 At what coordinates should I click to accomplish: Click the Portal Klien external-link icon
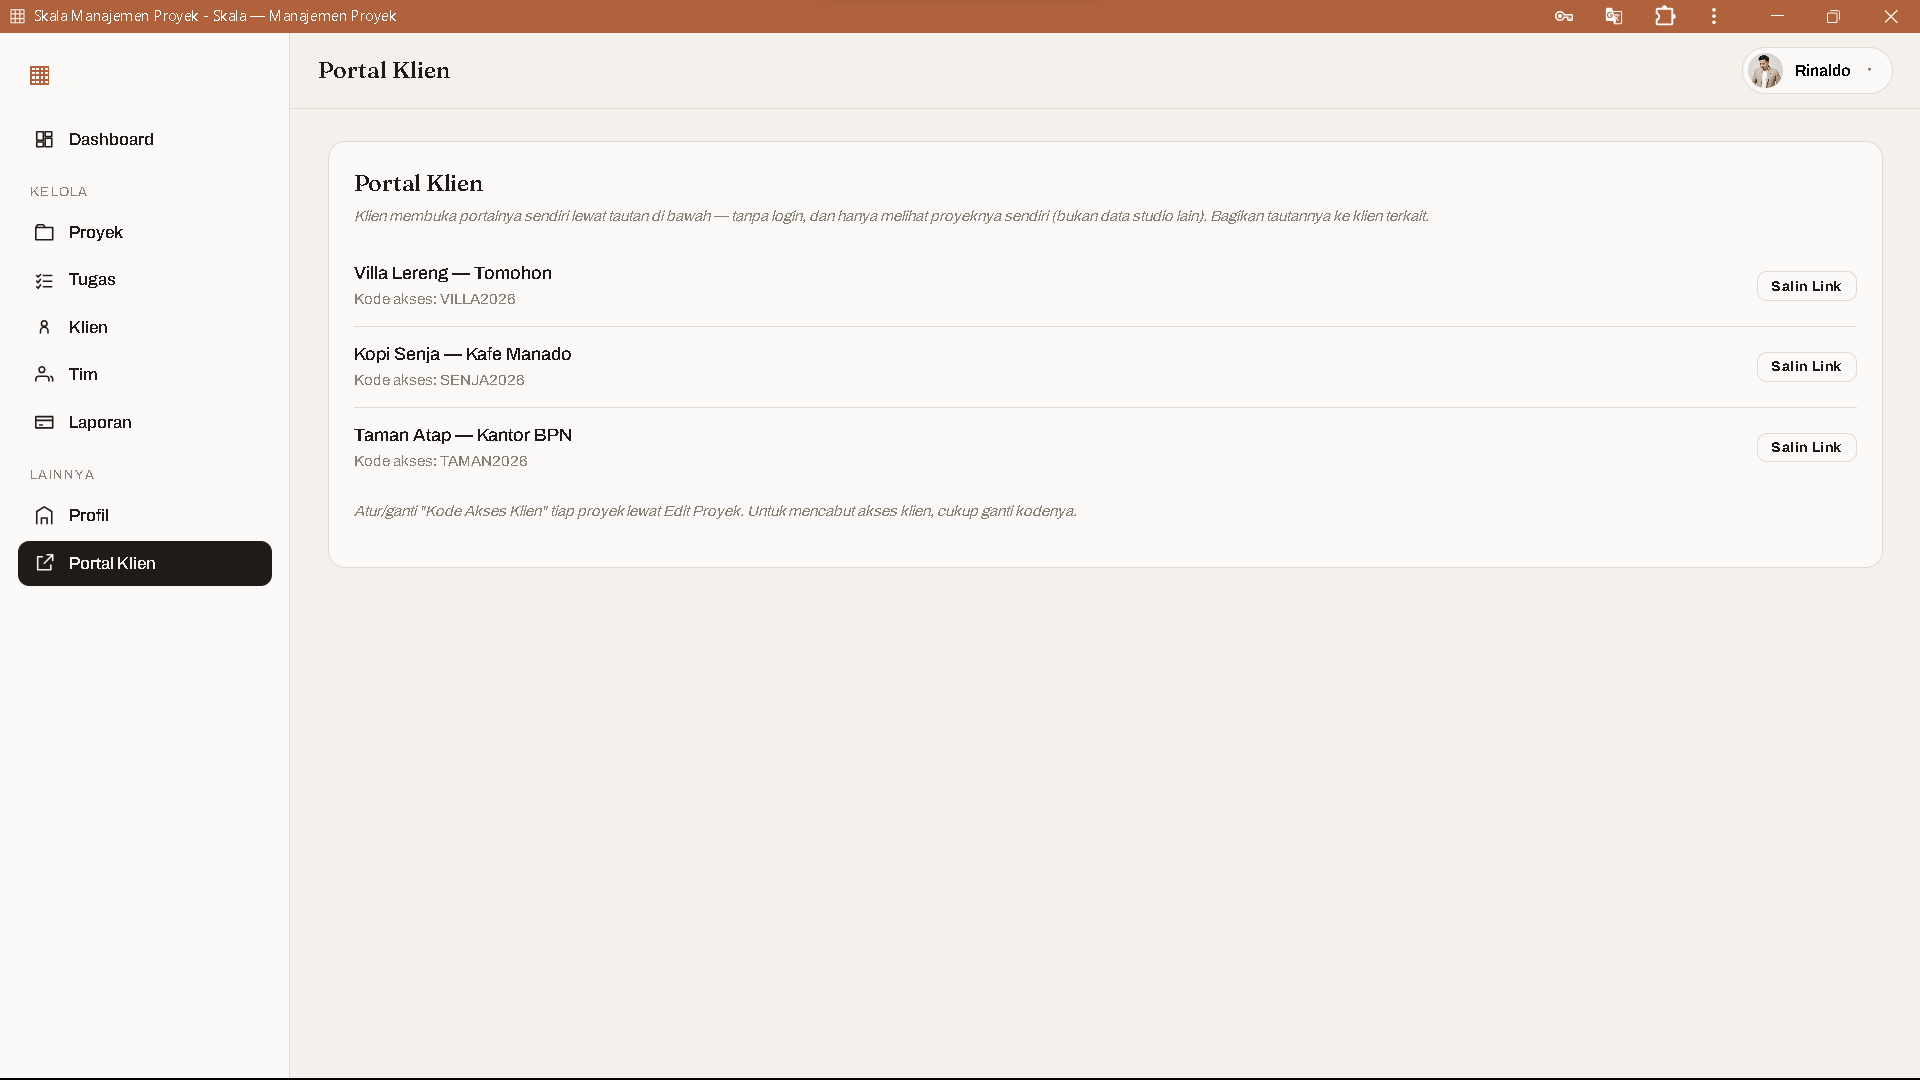pyautogui.click(x=44, y=563)
